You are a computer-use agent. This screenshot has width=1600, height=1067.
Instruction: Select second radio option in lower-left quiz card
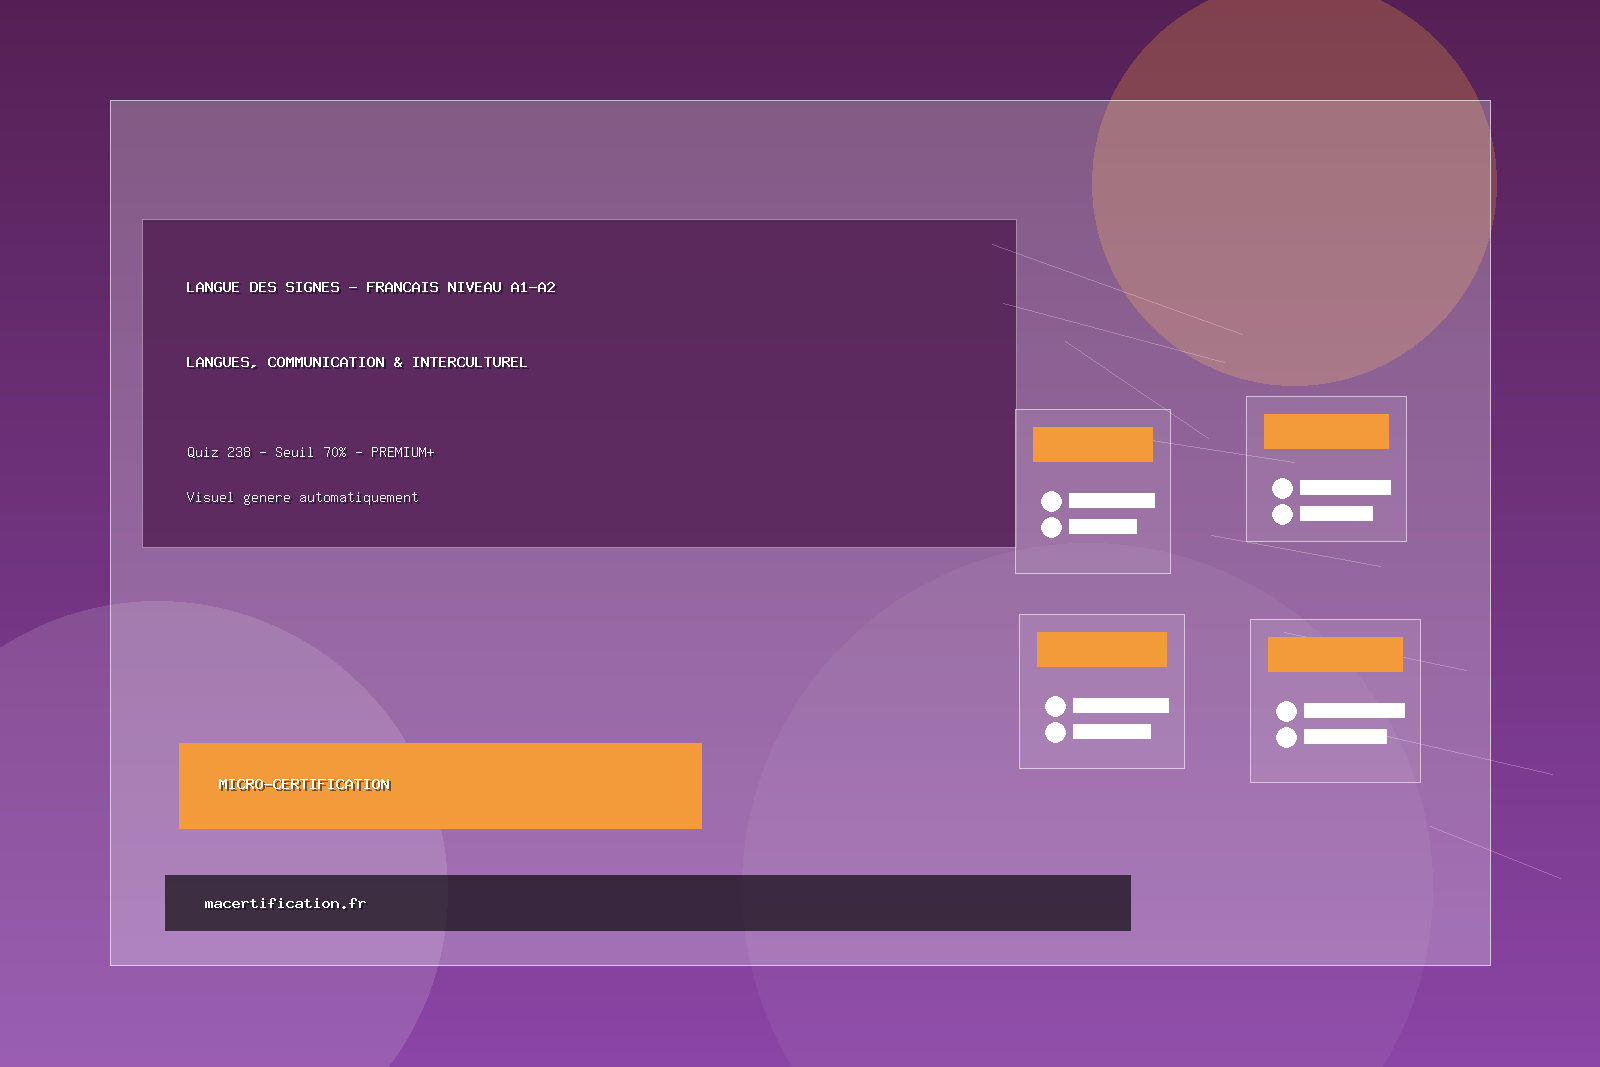click(1055, 732)
